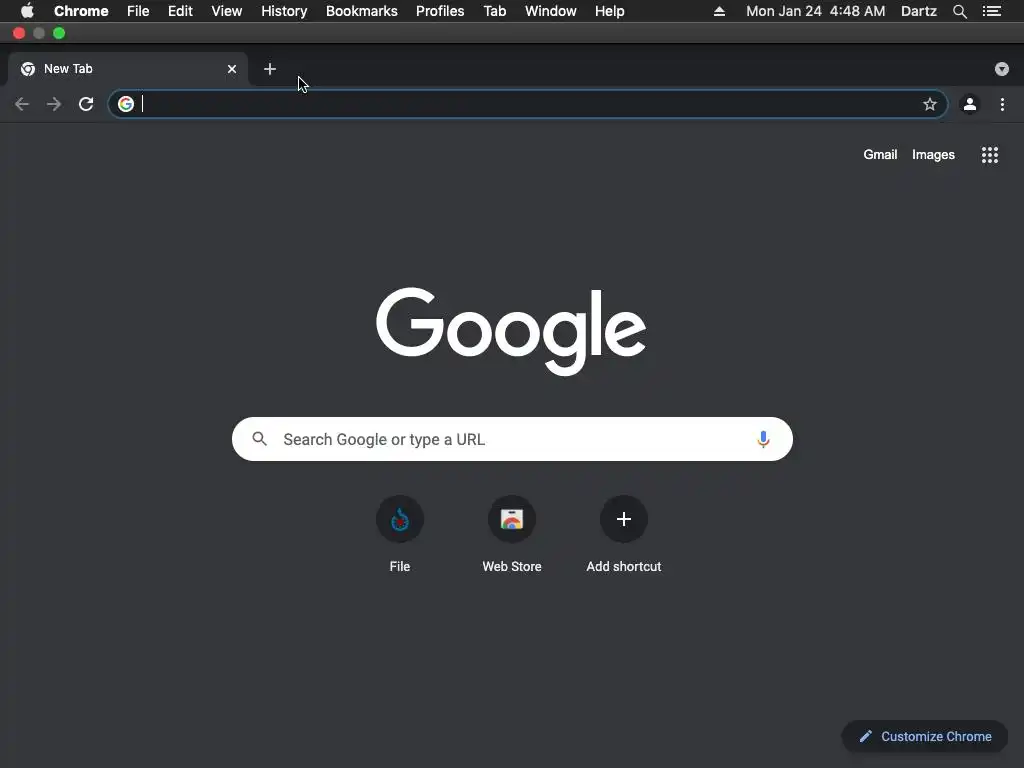The height and width of the screenshot is (768, 1024).
Task: Click the eject icon in menu bar
Action: click(x=719, y=11)
